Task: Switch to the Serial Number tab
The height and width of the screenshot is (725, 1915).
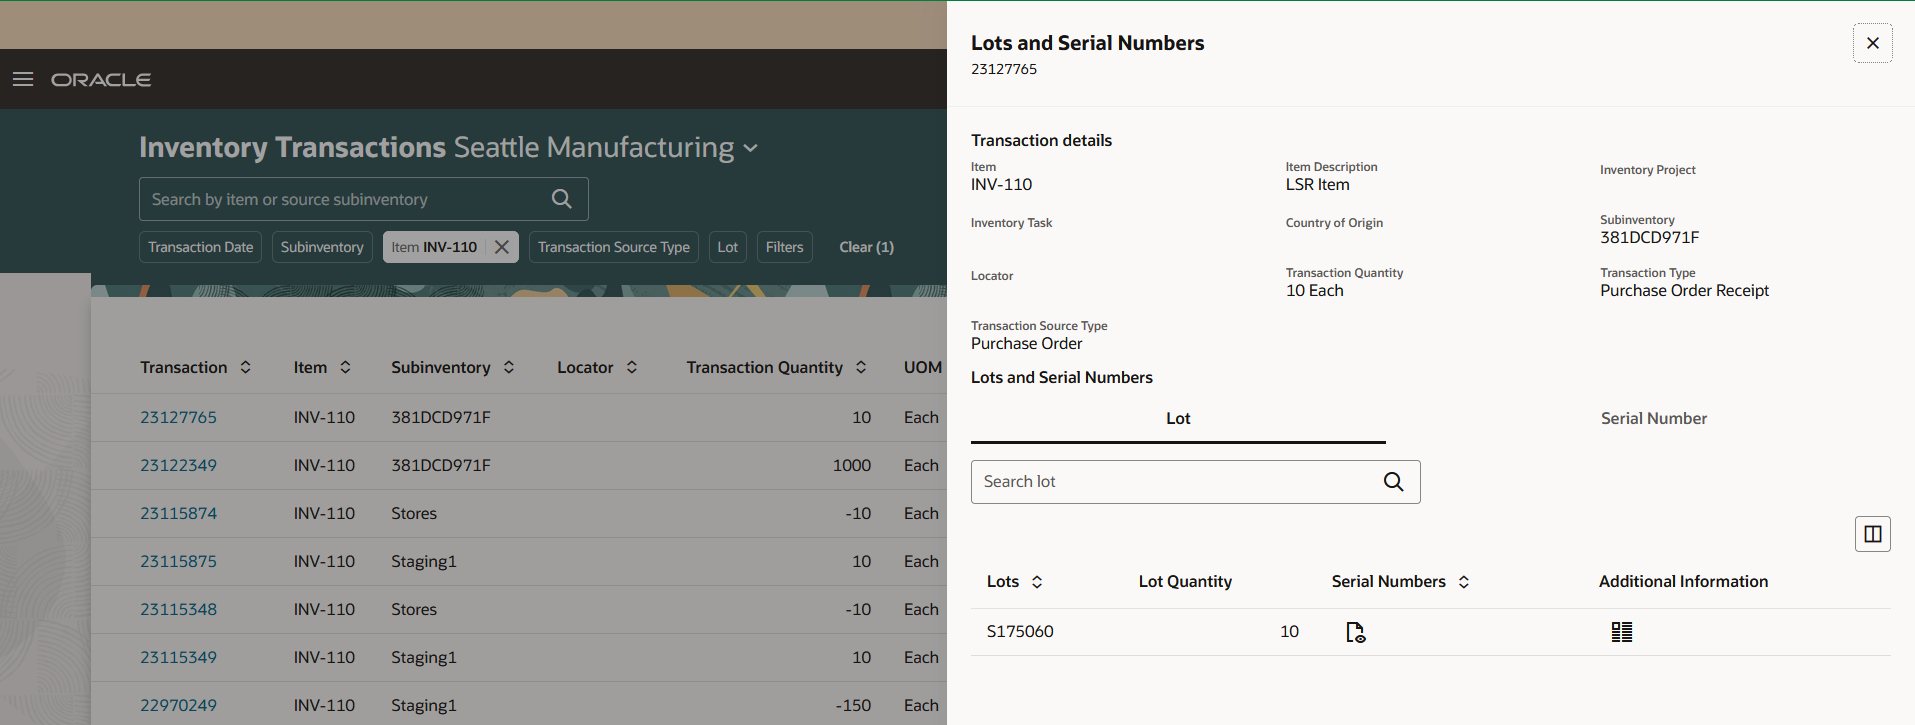Action: pyautogui.click(x=1653, y=419)
